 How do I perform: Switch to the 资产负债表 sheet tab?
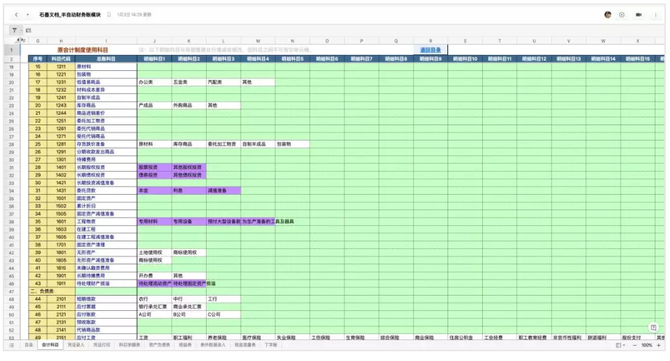[x=159, y=345]
